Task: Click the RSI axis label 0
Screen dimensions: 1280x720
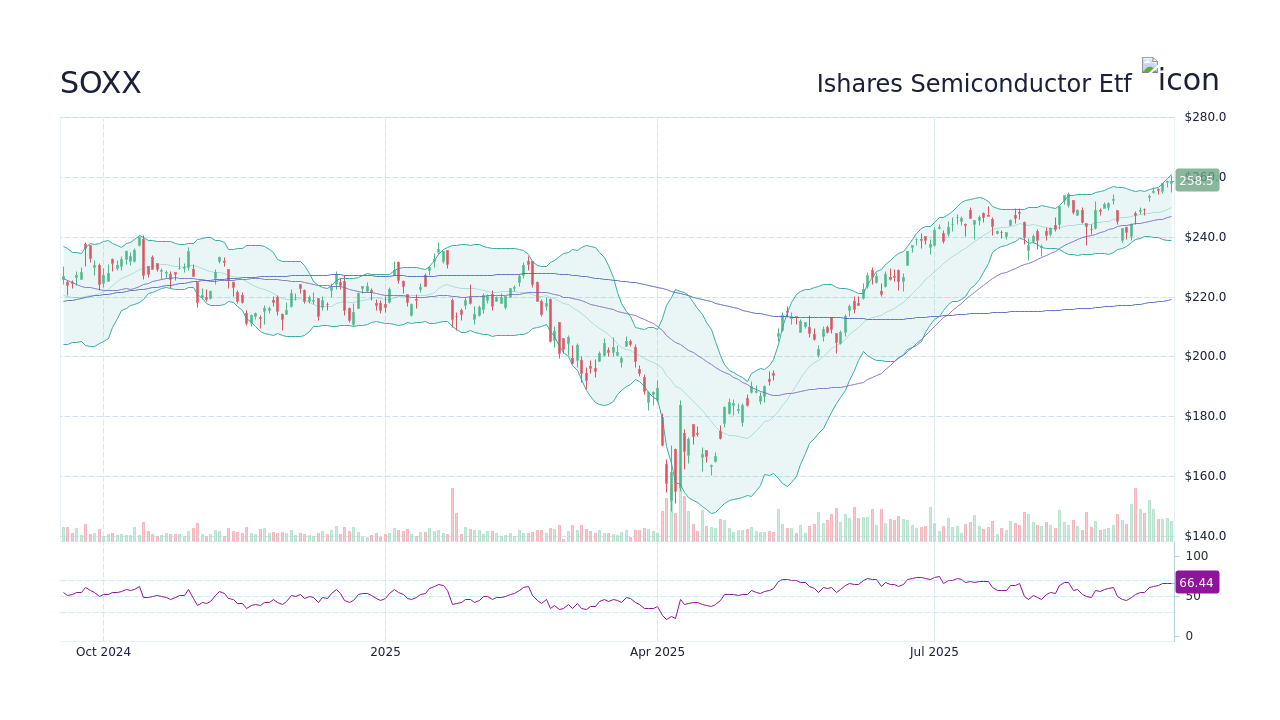Action: pyautogui.click(x=1189, y=636)
